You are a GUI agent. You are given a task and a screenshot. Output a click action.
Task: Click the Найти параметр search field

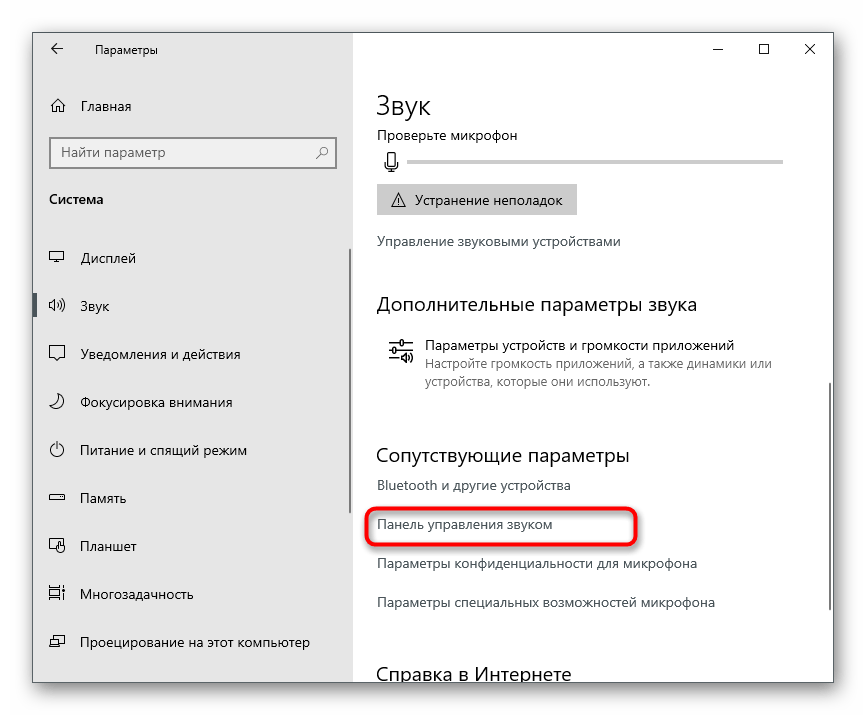pyautogui.click(x=193, y=153)
